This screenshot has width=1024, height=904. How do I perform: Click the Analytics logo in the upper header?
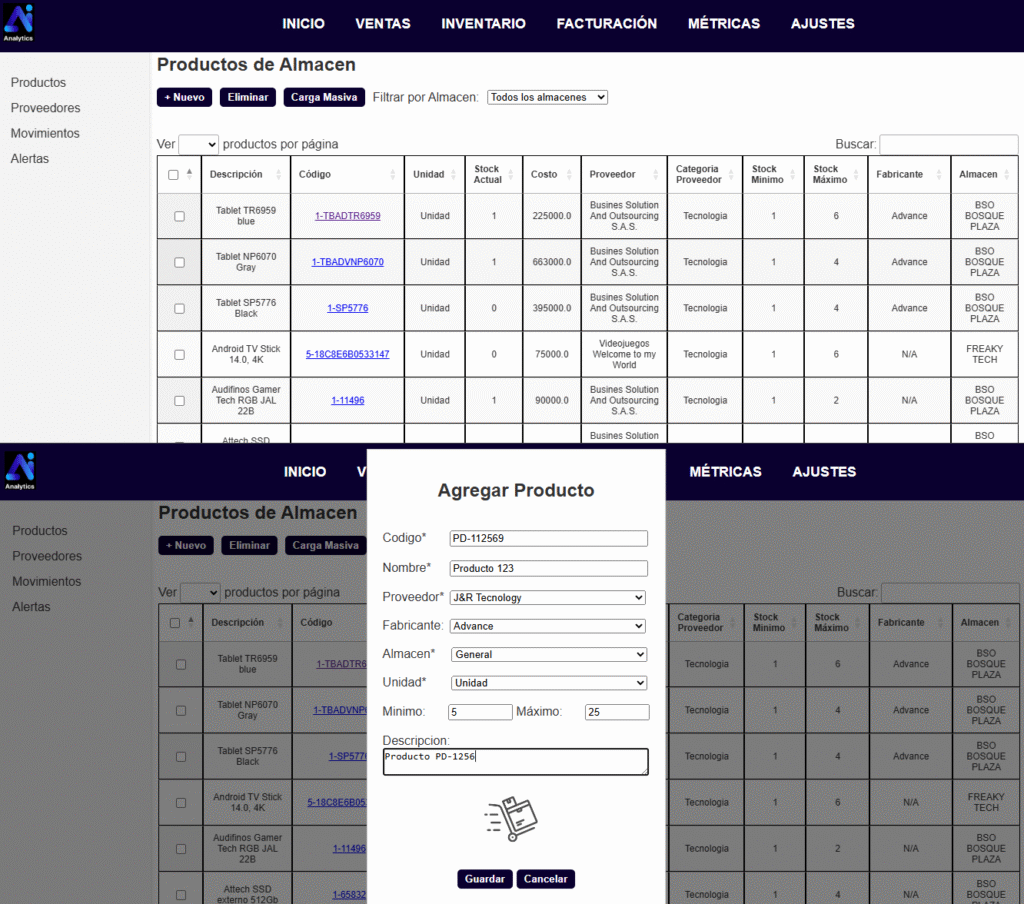click(18, 23)
